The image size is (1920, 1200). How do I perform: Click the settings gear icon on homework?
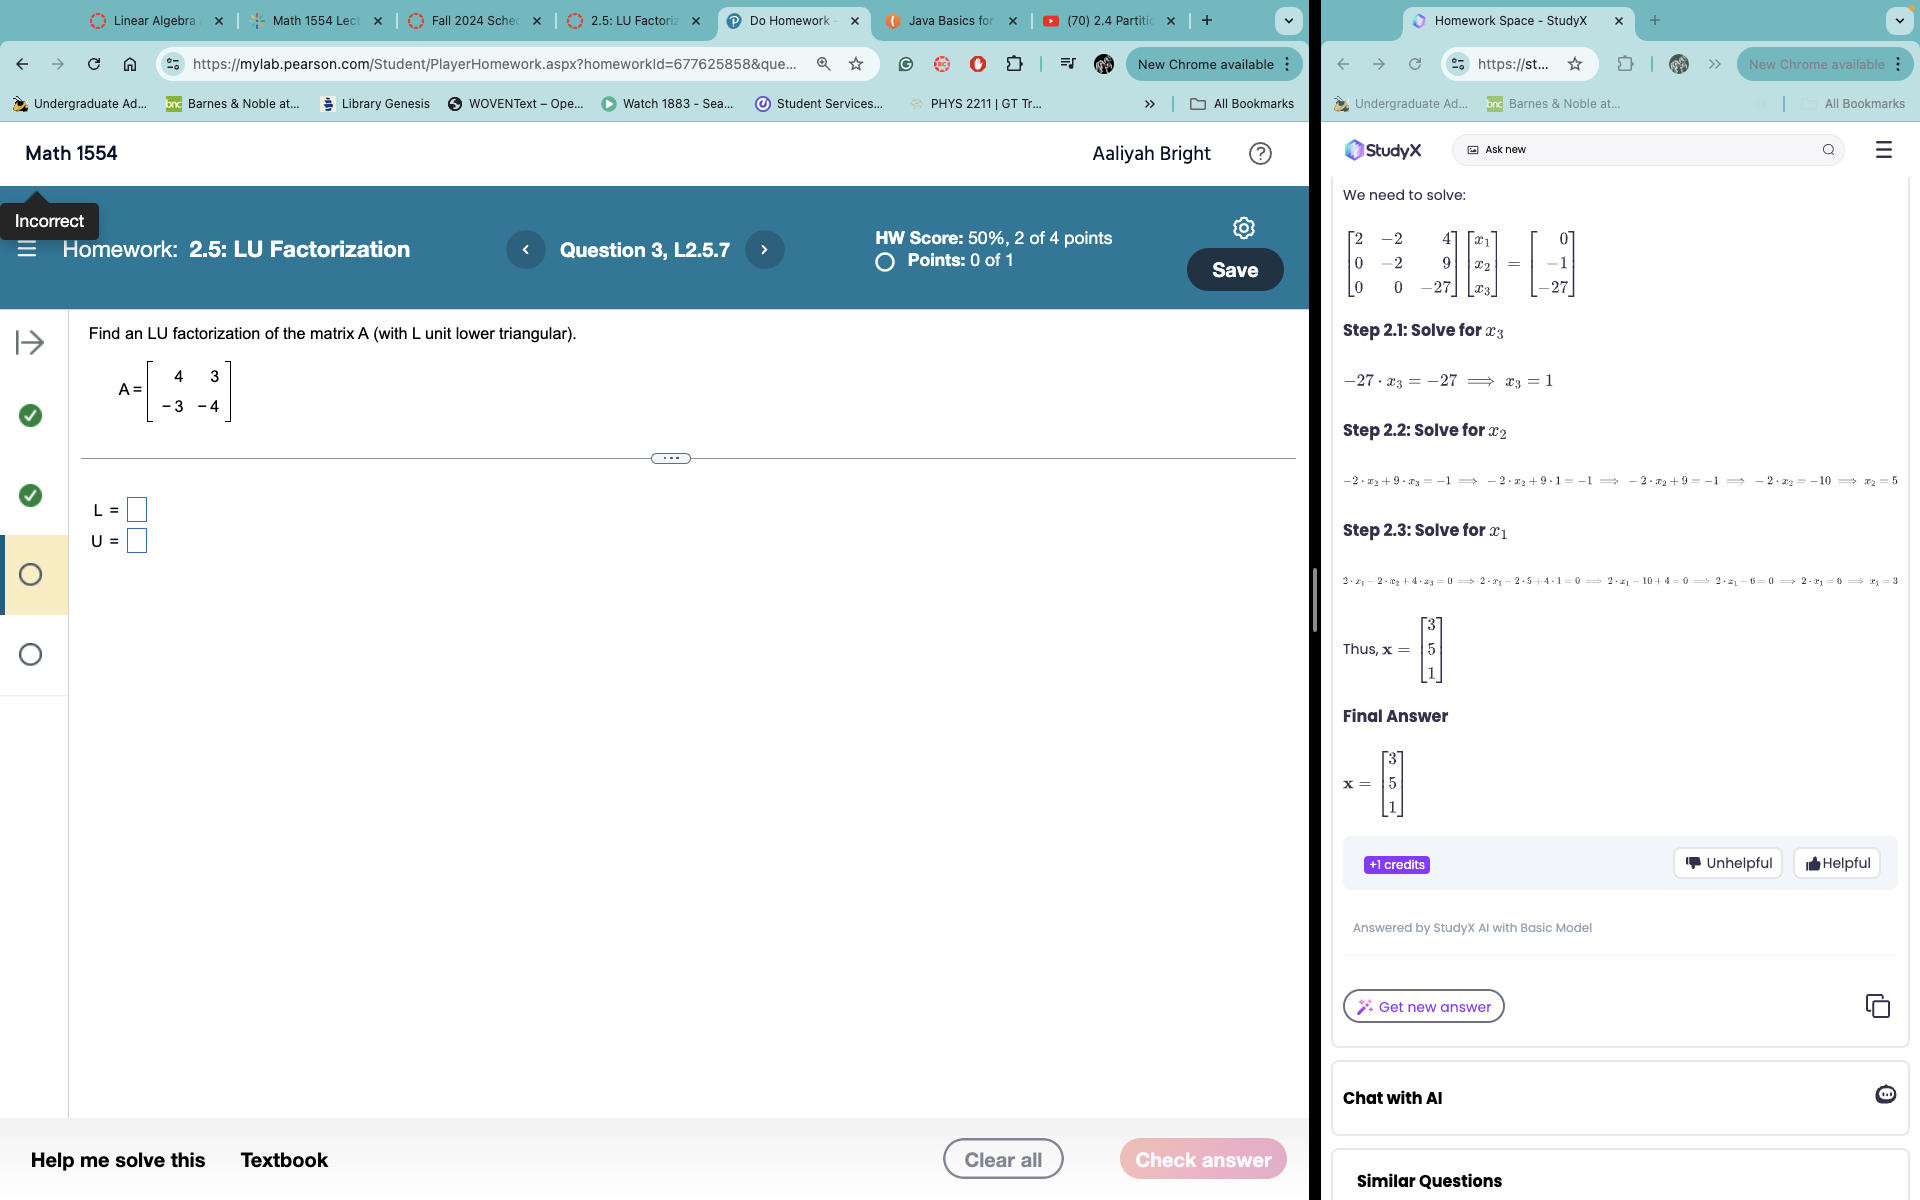coord(1243,228)
